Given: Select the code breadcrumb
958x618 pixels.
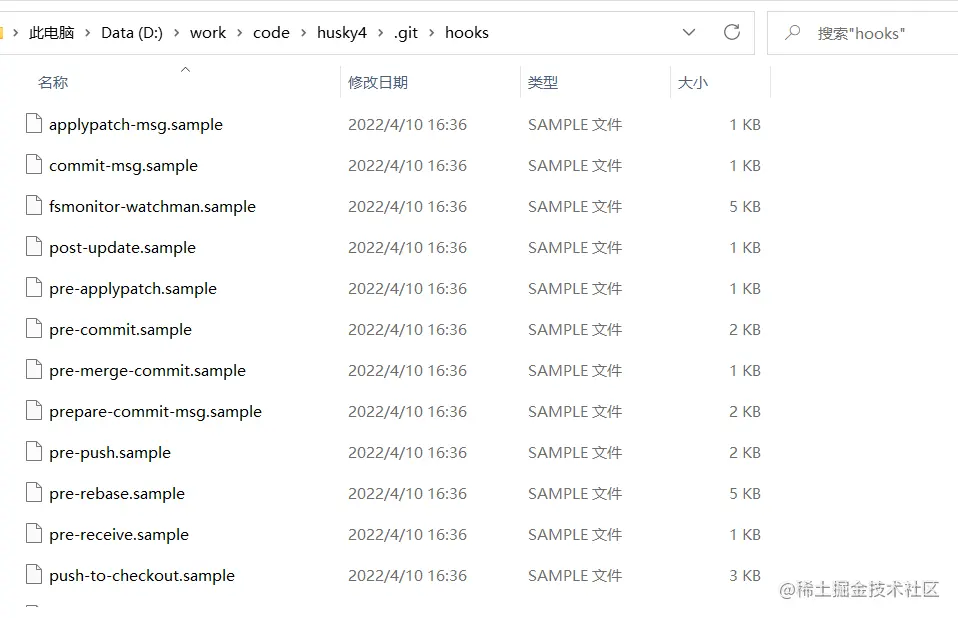Looking at the screenshot, I should point(271,33).
